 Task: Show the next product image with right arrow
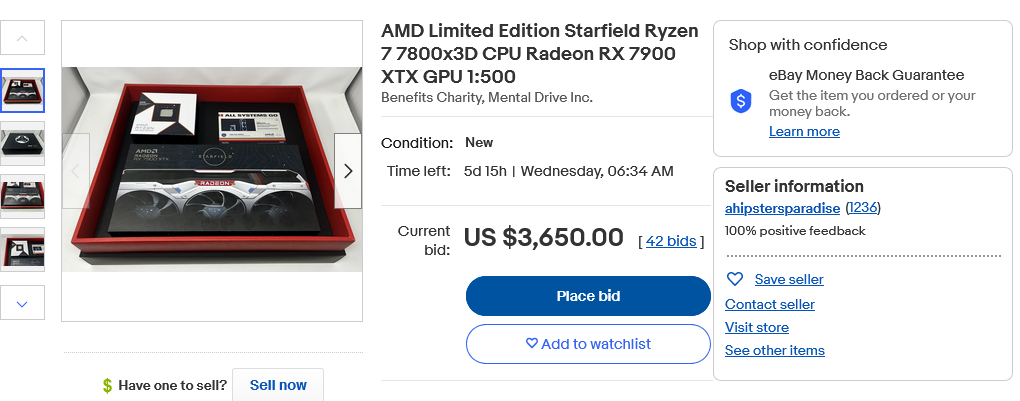348,171
